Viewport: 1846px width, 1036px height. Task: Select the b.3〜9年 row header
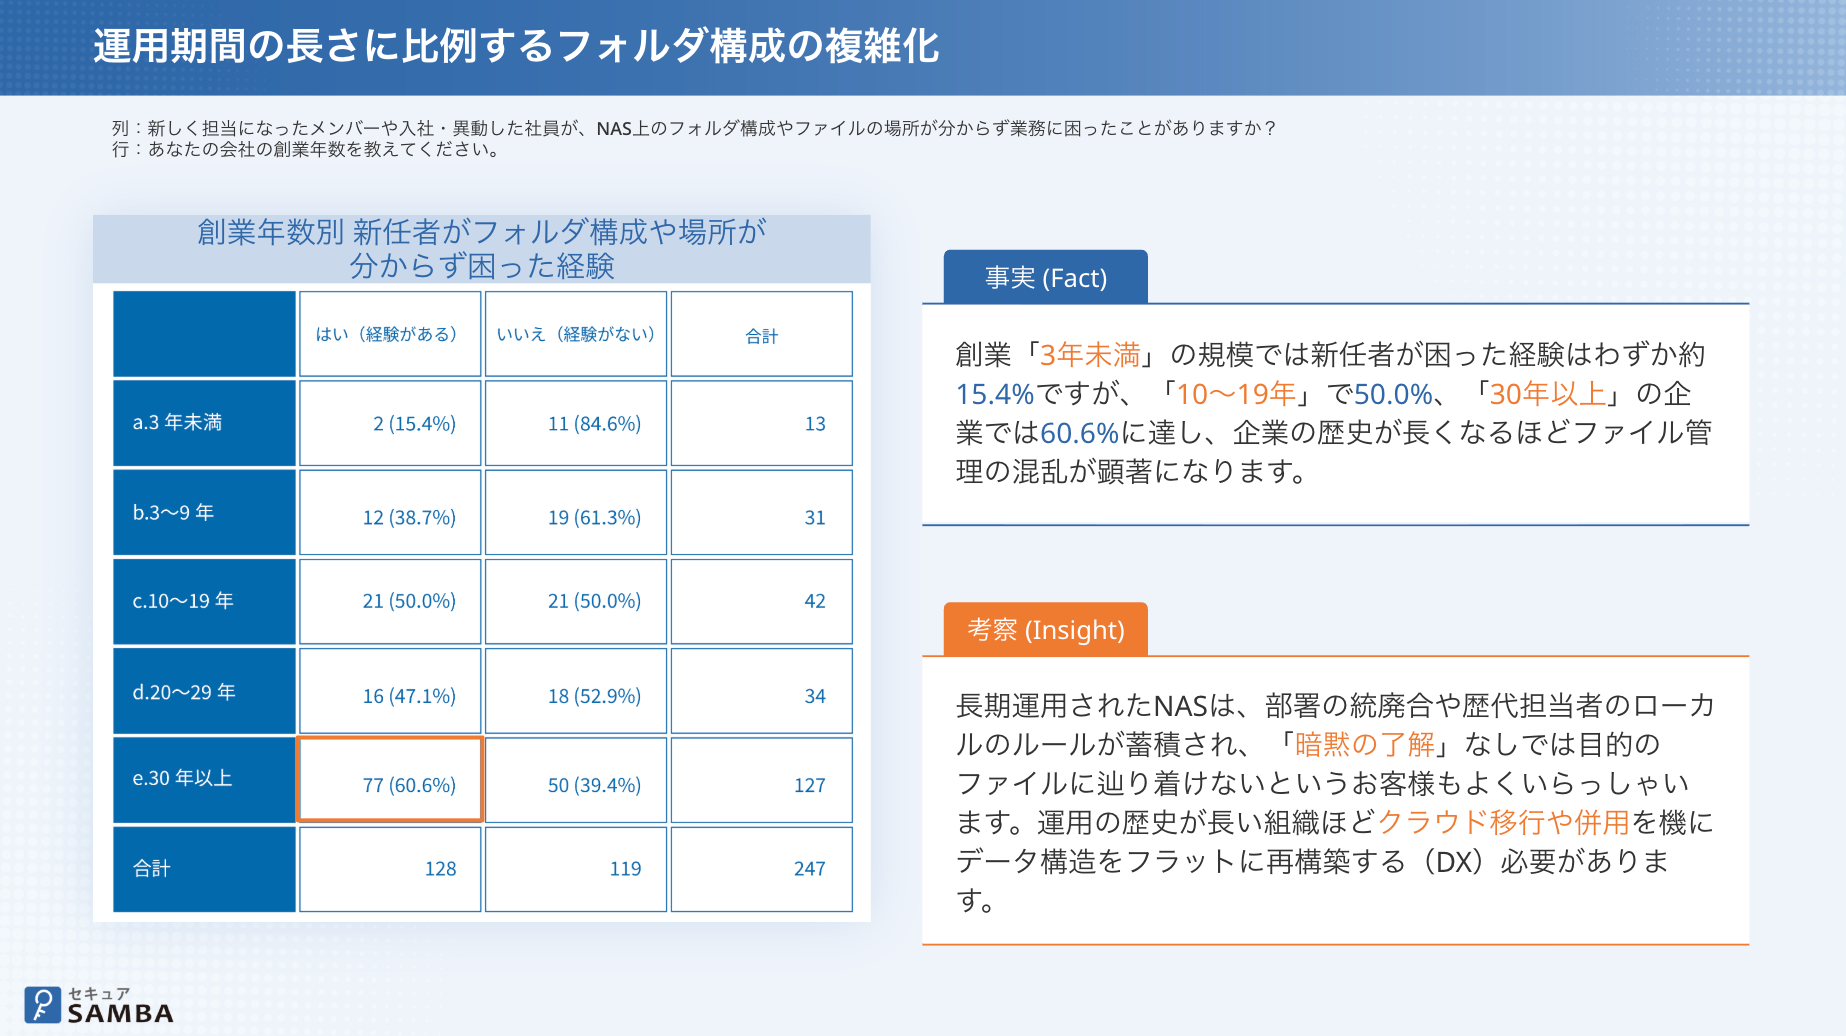[x=204, y=512]
